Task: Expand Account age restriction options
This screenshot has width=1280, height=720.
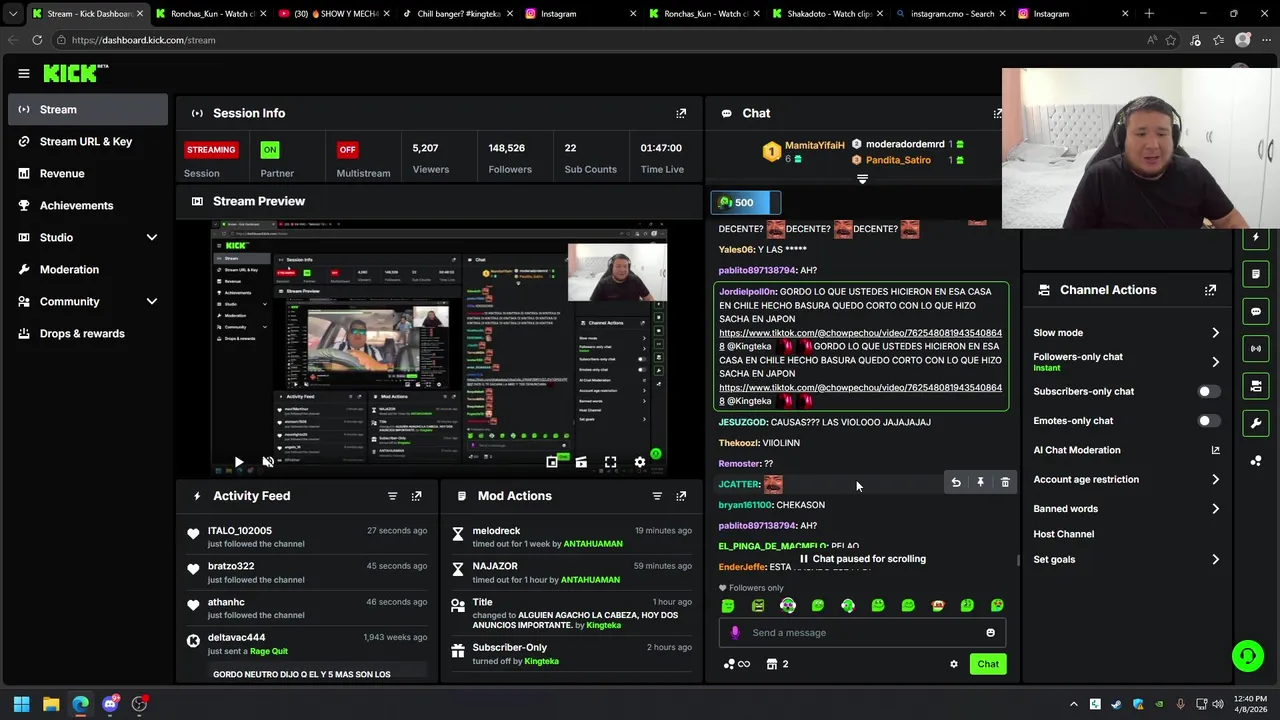Action: pos(1215,480)
